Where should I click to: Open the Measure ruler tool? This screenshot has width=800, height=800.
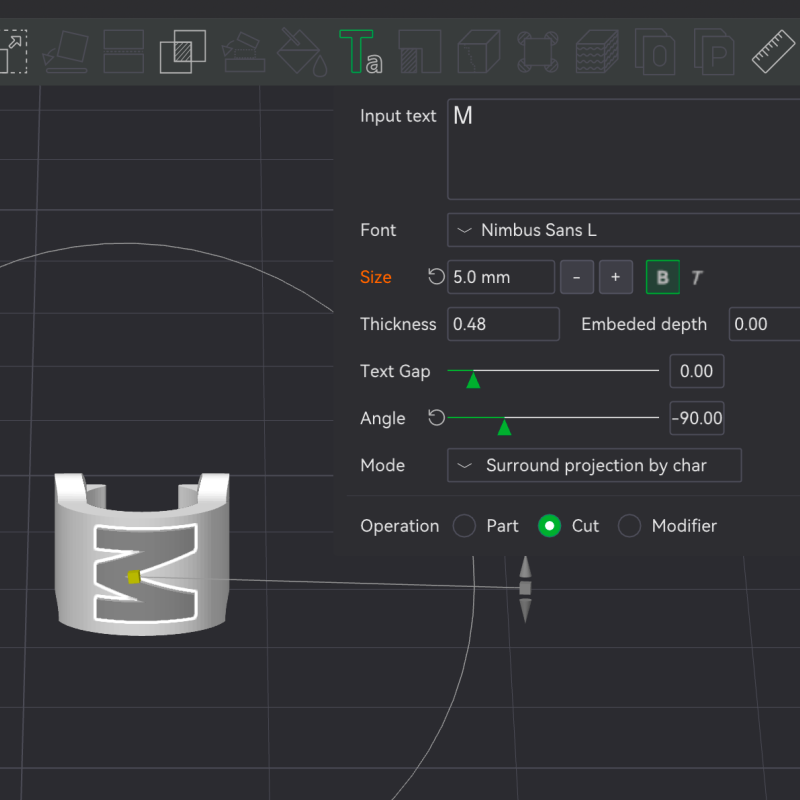774,51
